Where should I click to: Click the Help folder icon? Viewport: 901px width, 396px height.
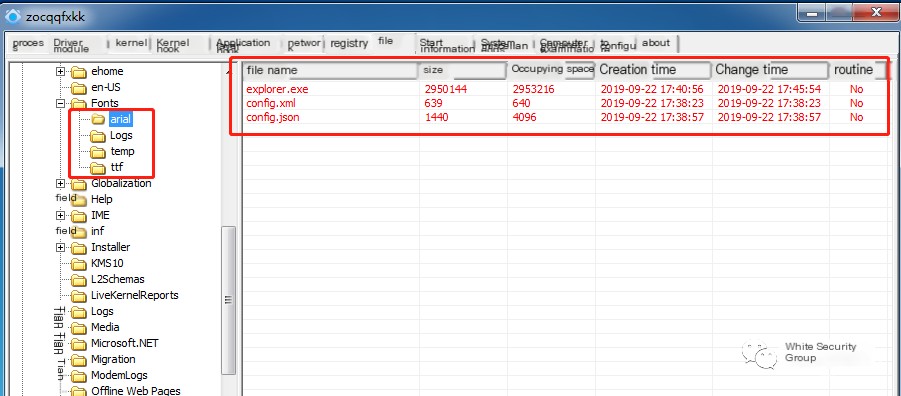(x=78, y=199)
